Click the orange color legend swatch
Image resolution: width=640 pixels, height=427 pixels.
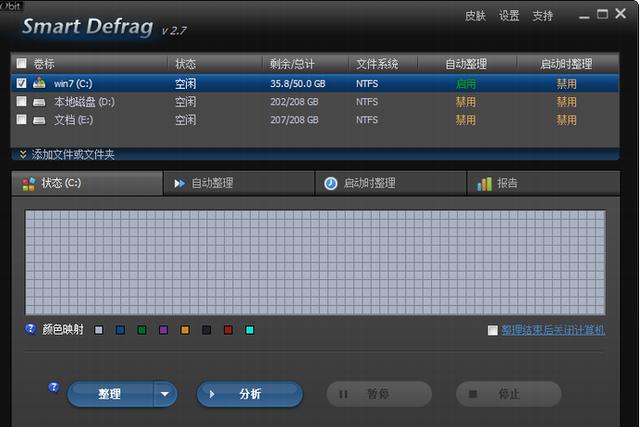click(x=185, y=330)
